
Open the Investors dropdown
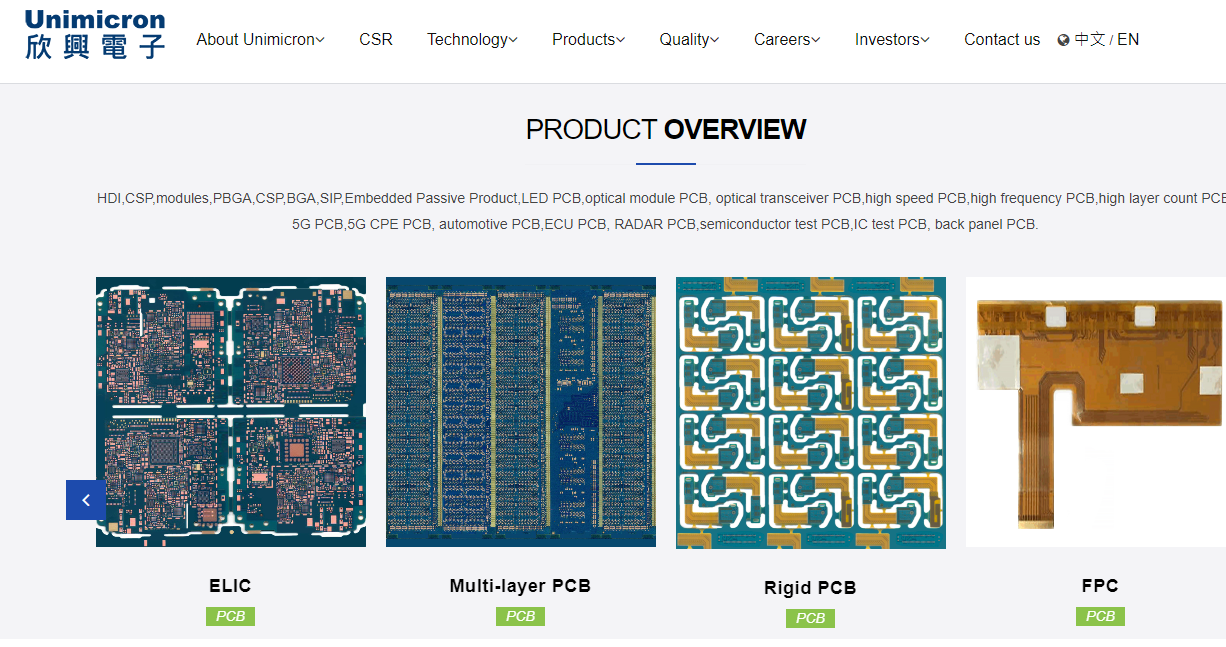(892, 40)
